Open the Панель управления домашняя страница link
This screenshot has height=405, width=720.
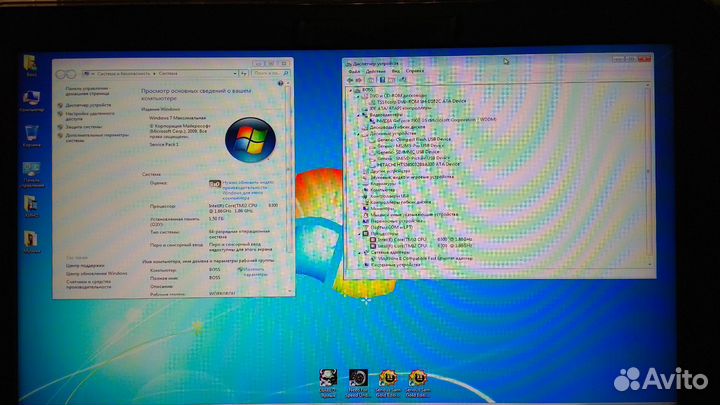pyautogui.click(x=87, y=91)
